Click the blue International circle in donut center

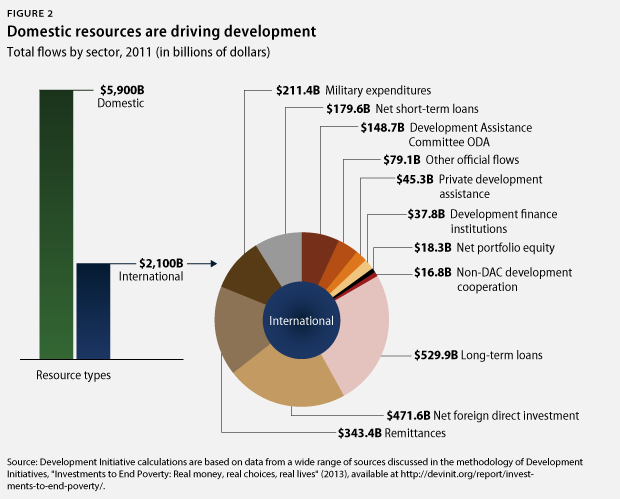click(301, 321)
